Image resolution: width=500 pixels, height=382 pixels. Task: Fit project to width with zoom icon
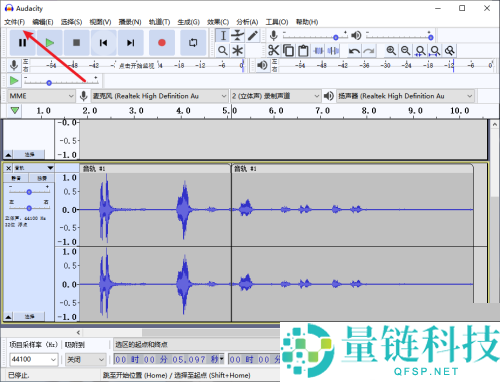click(435, 51)
